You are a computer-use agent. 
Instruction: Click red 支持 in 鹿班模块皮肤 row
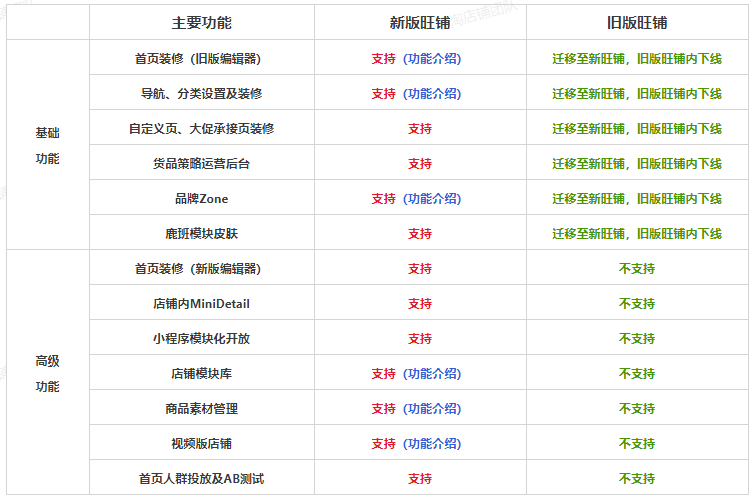420,234
